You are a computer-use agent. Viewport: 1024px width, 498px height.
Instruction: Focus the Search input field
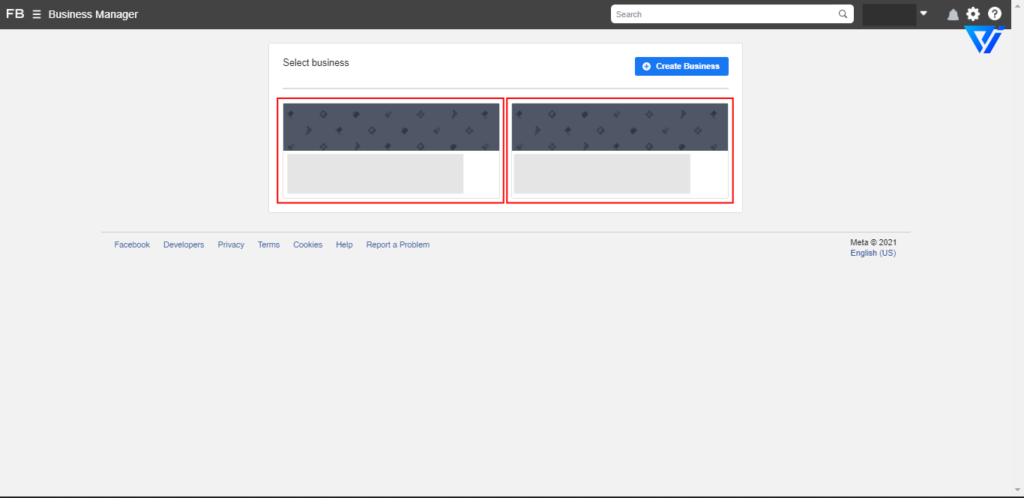pyautogui.click(x=732, y=14)
